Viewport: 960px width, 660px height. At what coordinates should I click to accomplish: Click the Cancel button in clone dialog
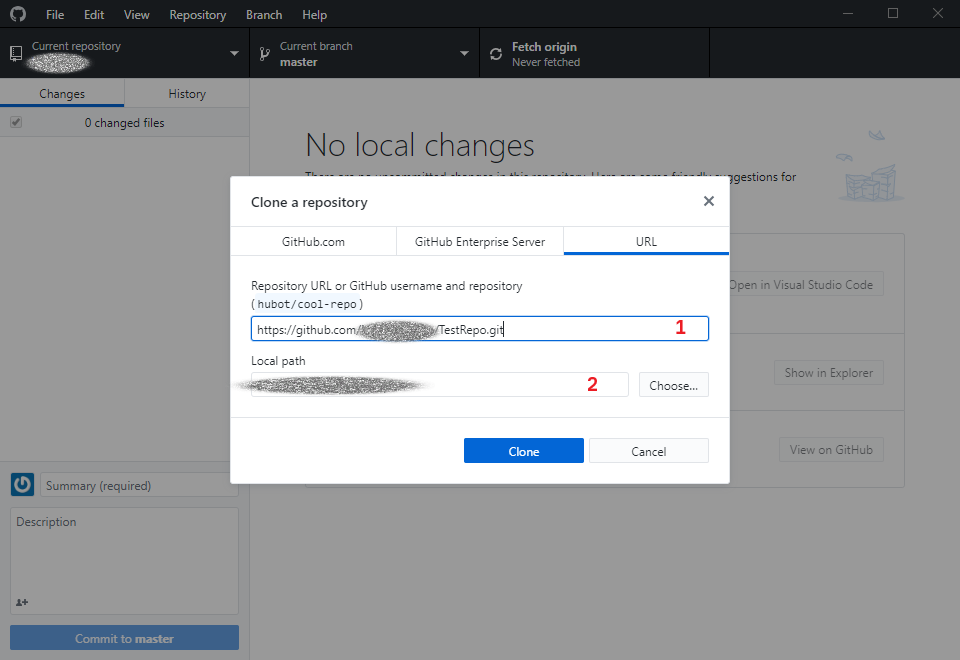[648, 451]
